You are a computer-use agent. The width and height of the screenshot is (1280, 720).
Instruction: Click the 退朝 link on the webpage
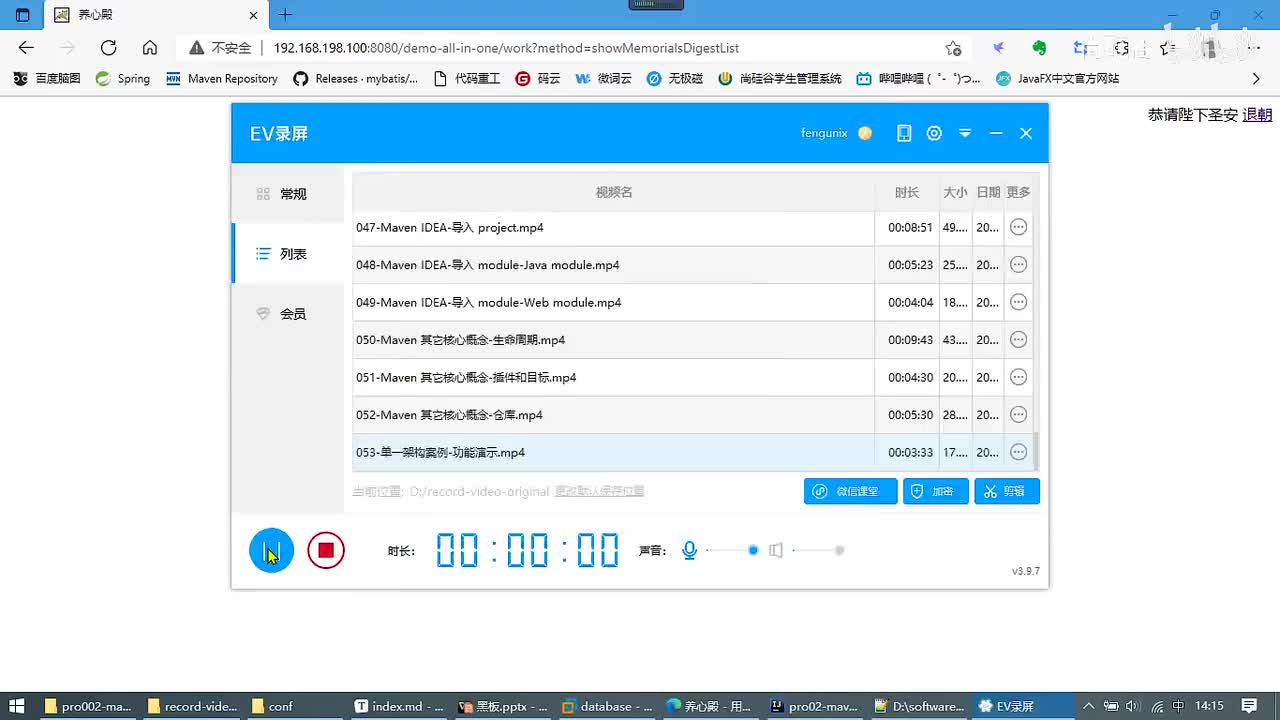[1257, 115]
